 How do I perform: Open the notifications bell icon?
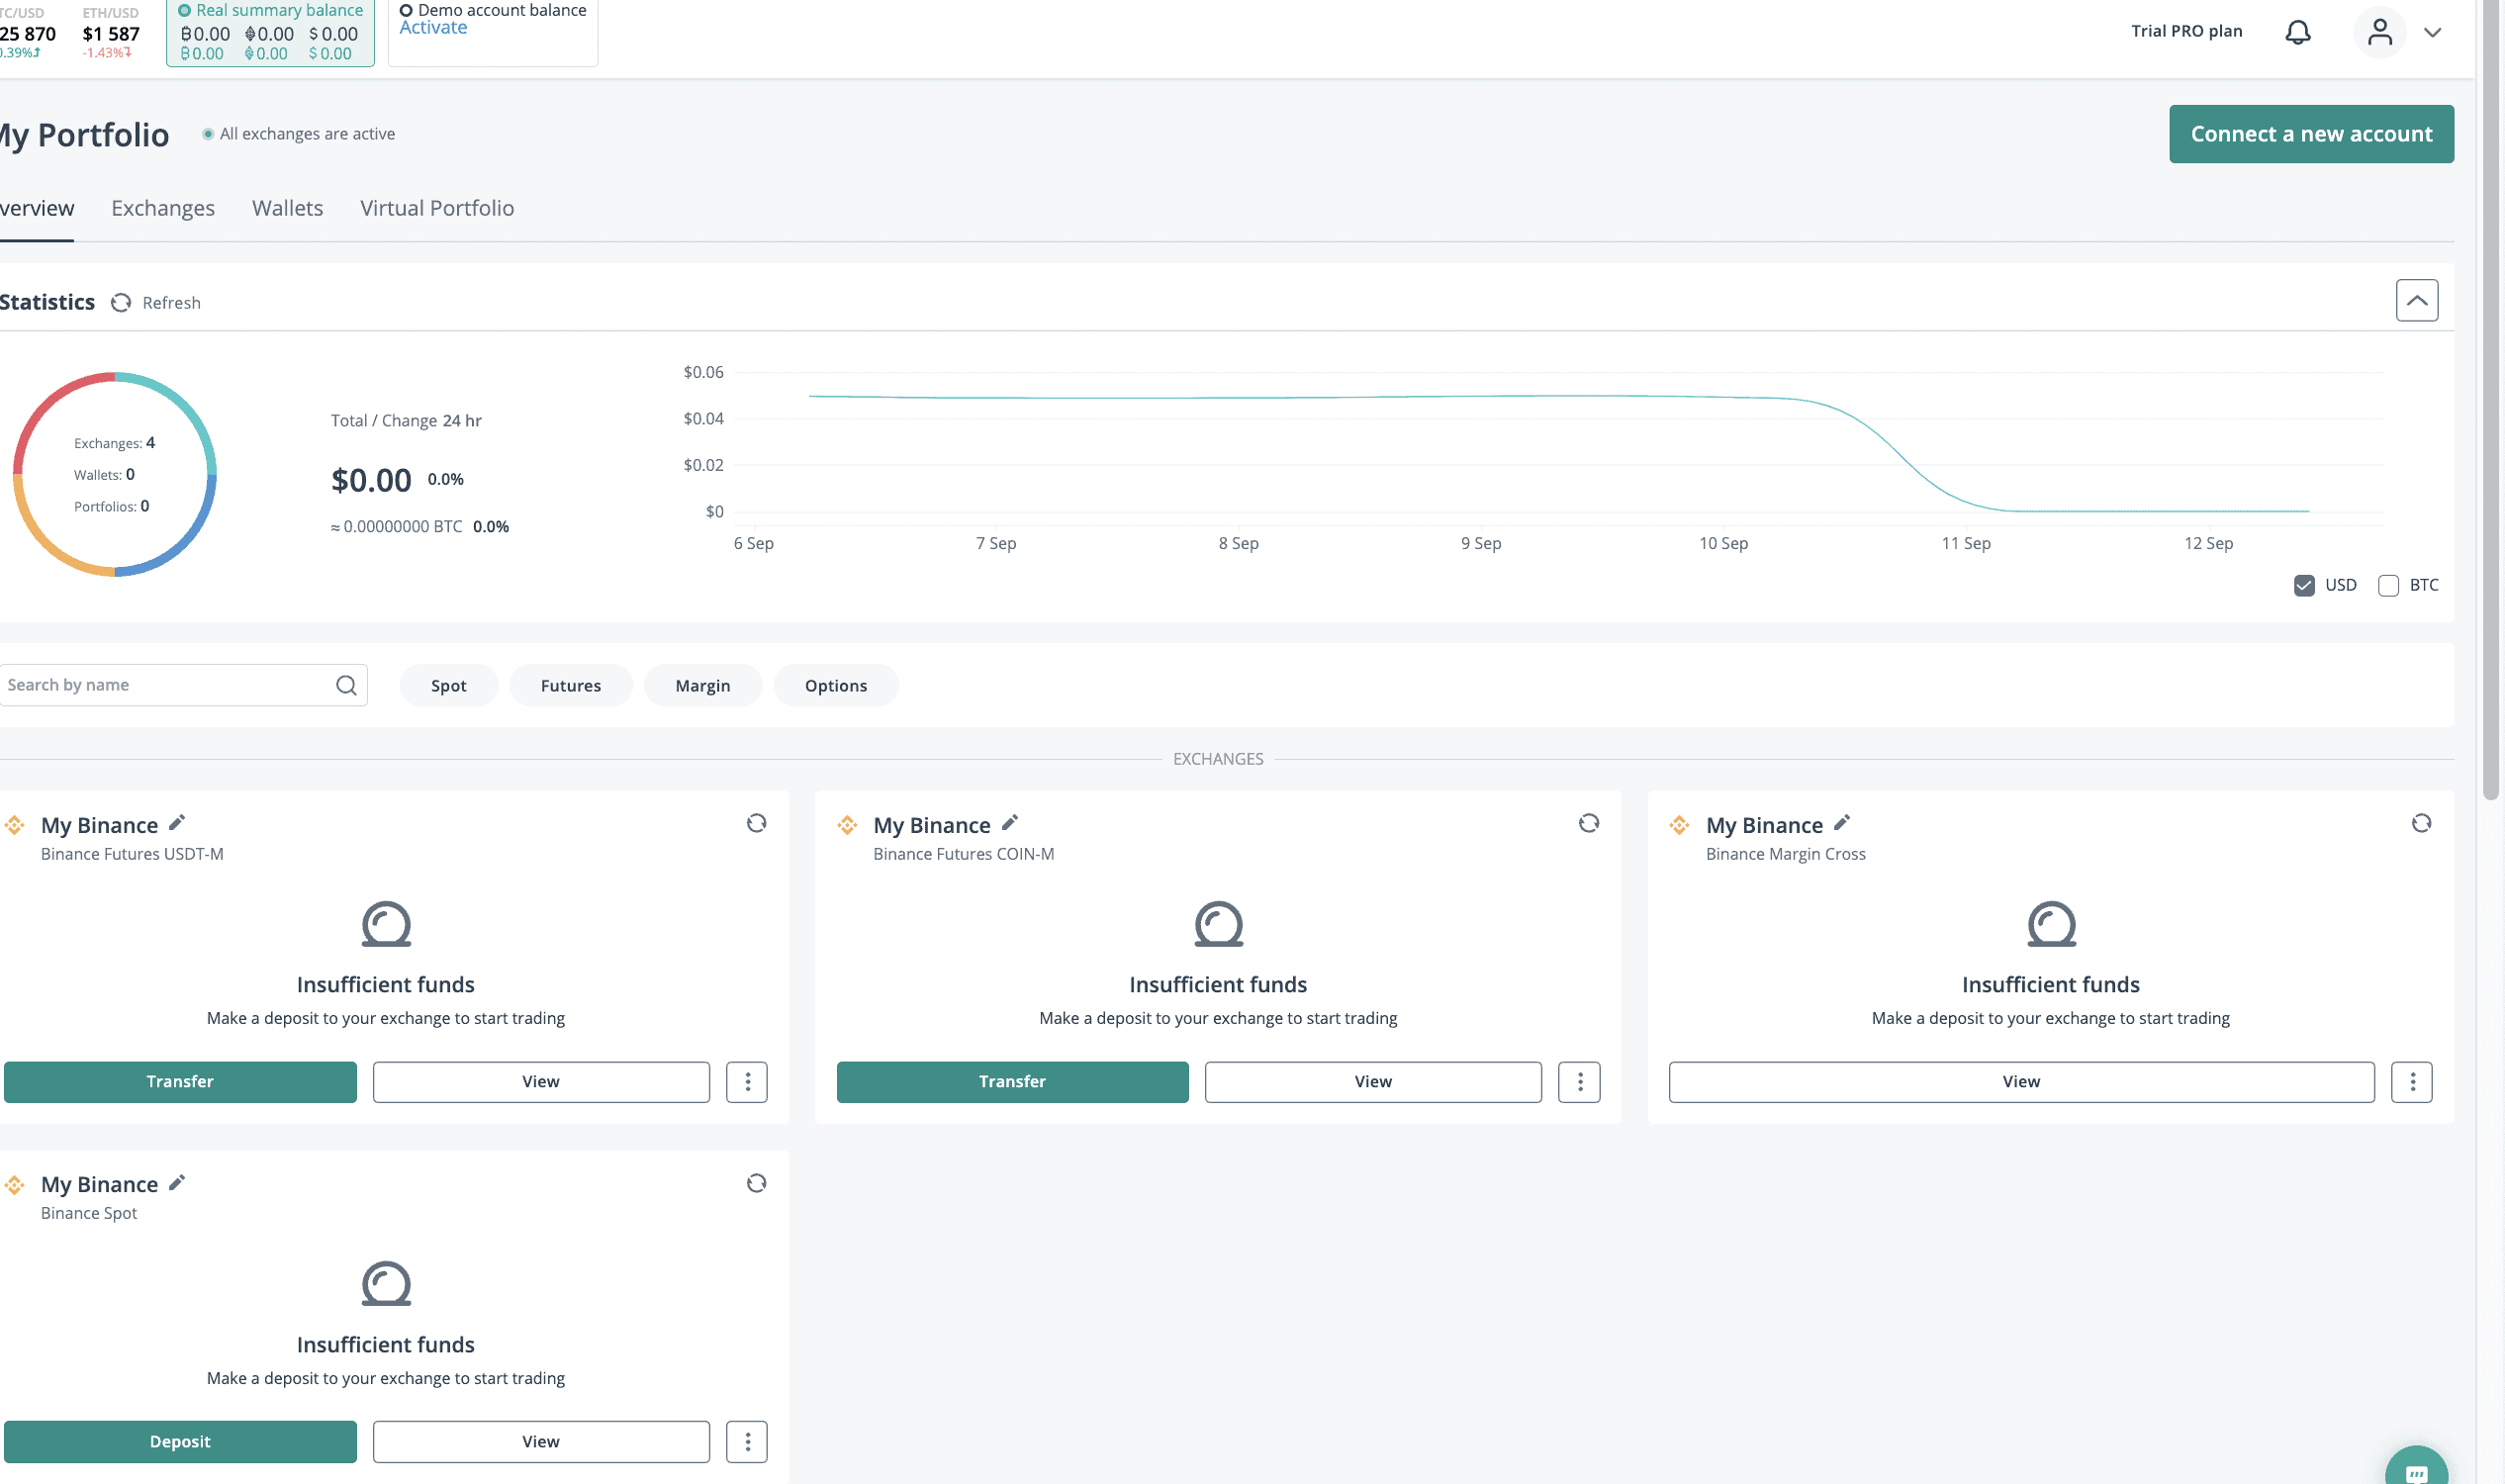[x=2297, y=32]
